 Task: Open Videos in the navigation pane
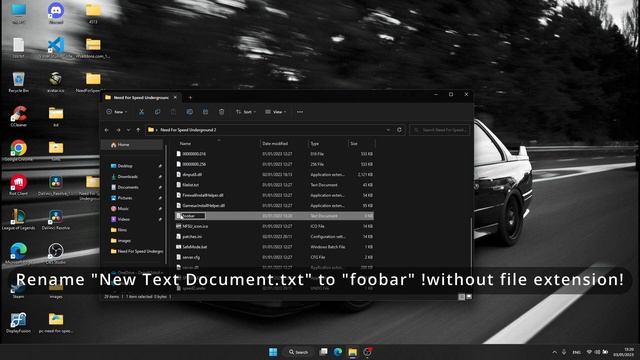(124, 219)
